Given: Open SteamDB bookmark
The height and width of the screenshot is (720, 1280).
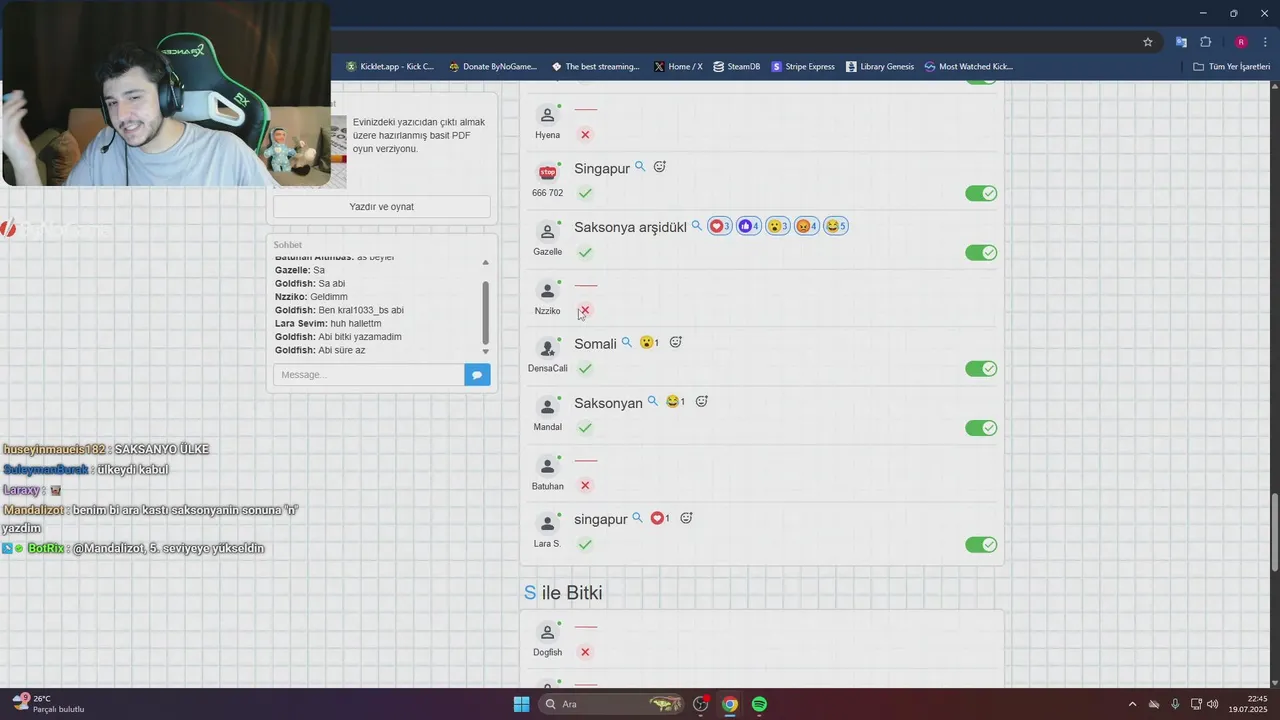Looking at the screenshot, I should pos(737,67).
